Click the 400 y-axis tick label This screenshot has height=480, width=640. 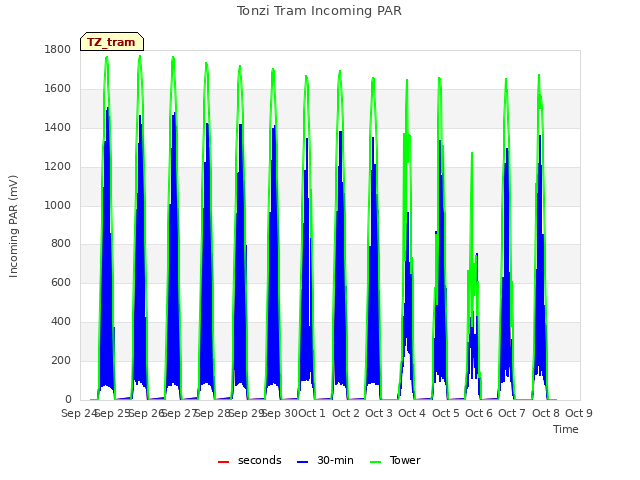pyautogui.click(x=61, y=322)
